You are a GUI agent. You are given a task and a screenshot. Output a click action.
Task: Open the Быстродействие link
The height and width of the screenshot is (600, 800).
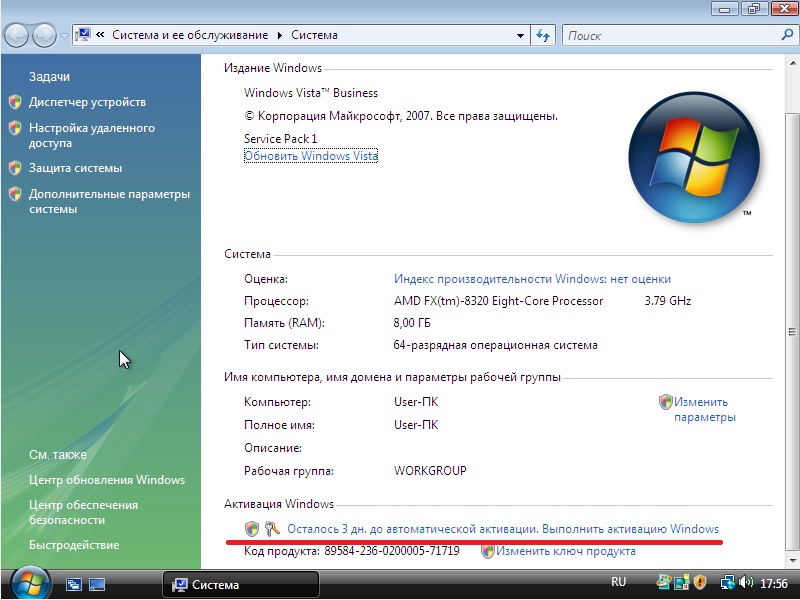click(x=74, y=545)
